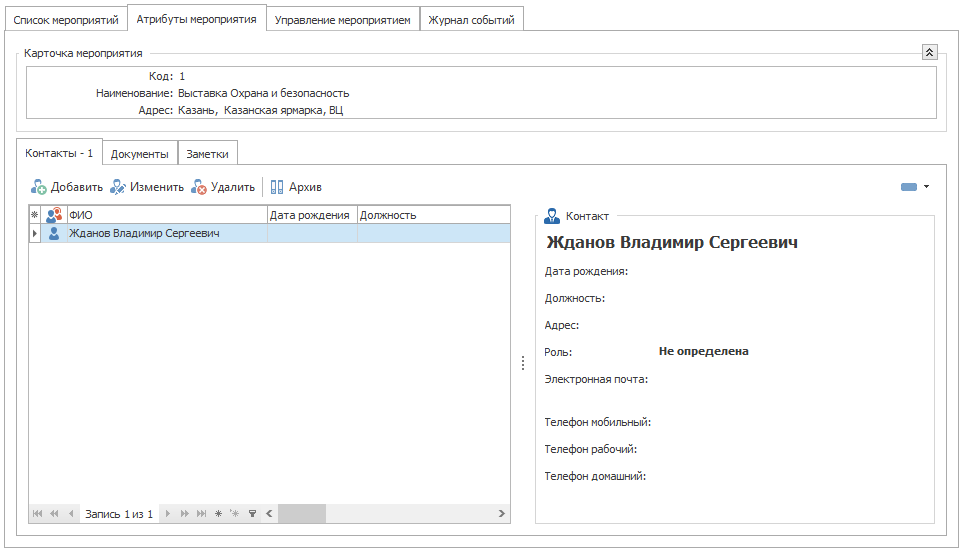964x551 pixels.
Task: Go to next record in navigator
Action: click(167, 513)
